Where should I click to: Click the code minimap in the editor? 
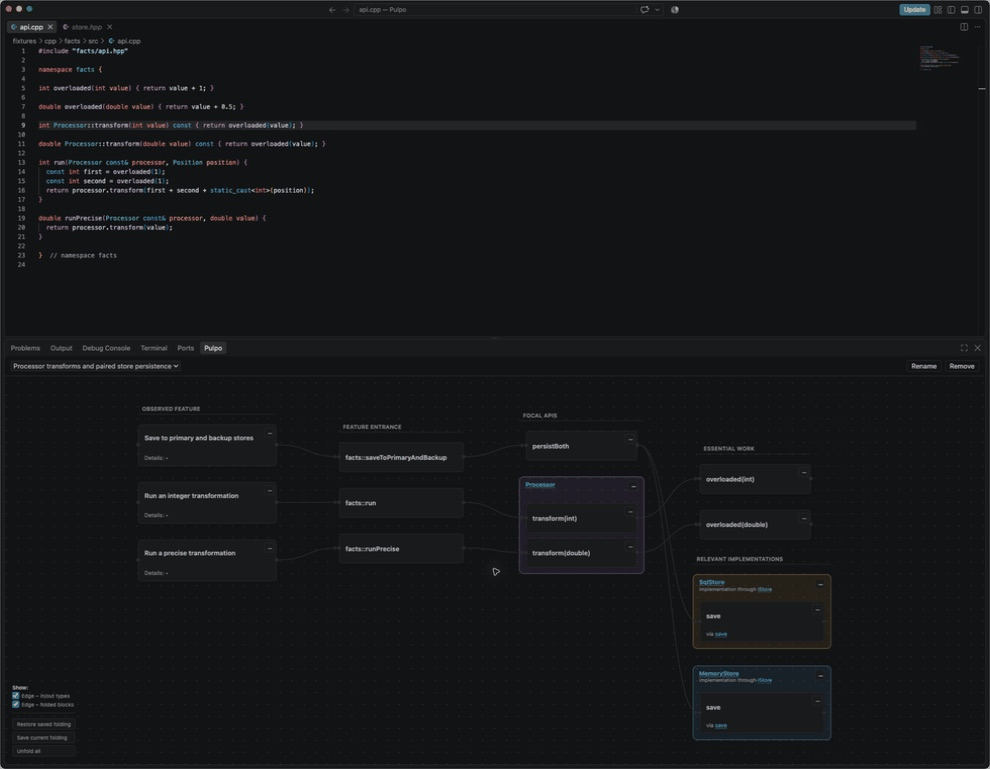click(939, 57)
